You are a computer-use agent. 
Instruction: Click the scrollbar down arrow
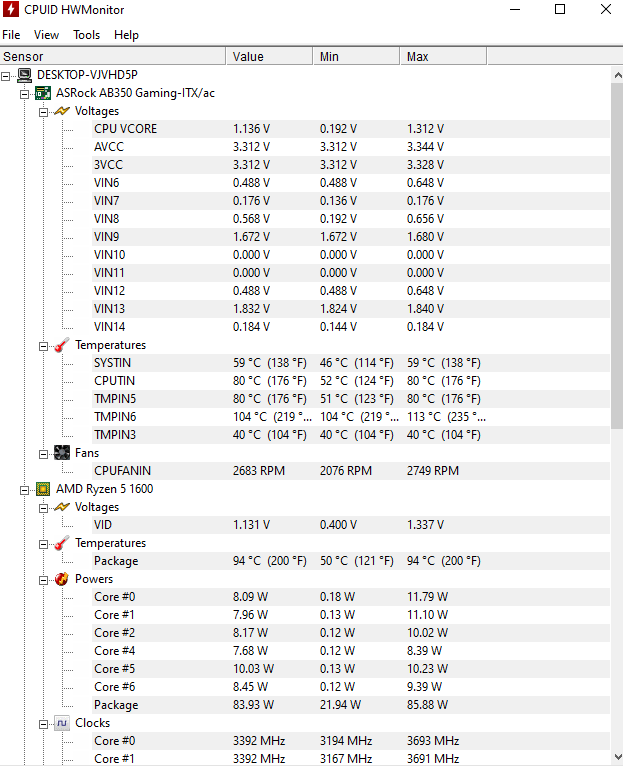(617, 757)
